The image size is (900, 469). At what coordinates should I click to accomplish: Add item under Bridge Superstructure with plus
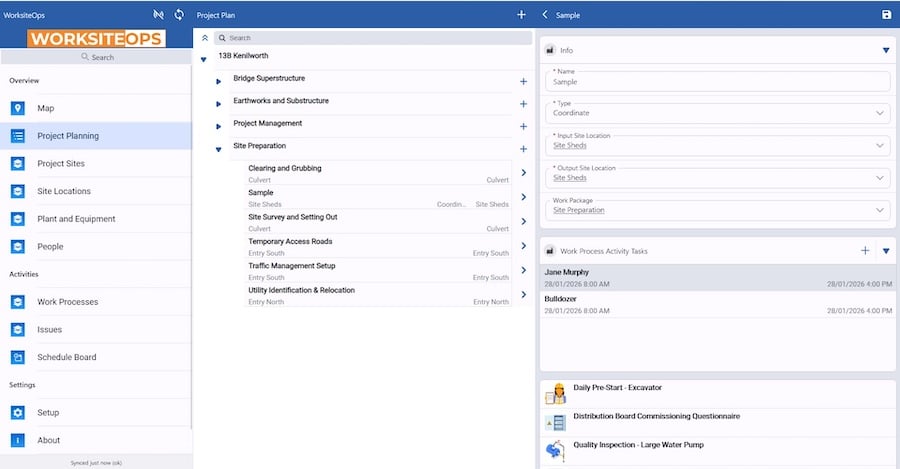[523, 82]
